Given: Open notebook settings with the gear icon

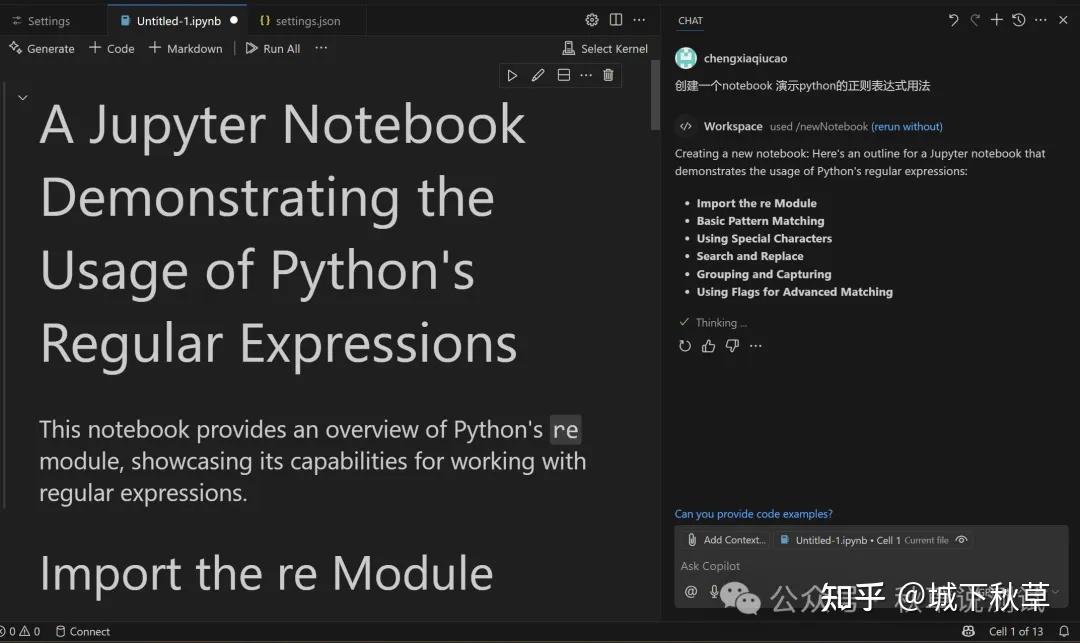Looking at the screenshot, I should click(591, 19).
